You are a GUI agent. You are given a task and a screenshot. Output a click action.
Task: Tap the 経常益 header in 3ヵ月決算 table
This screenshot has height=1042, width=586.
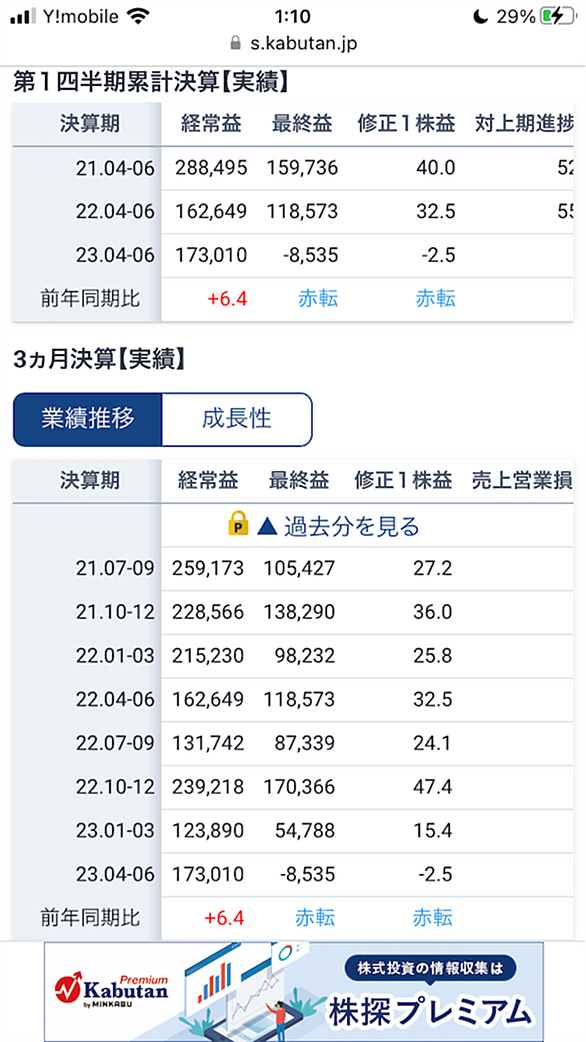[x=208, y=479]
